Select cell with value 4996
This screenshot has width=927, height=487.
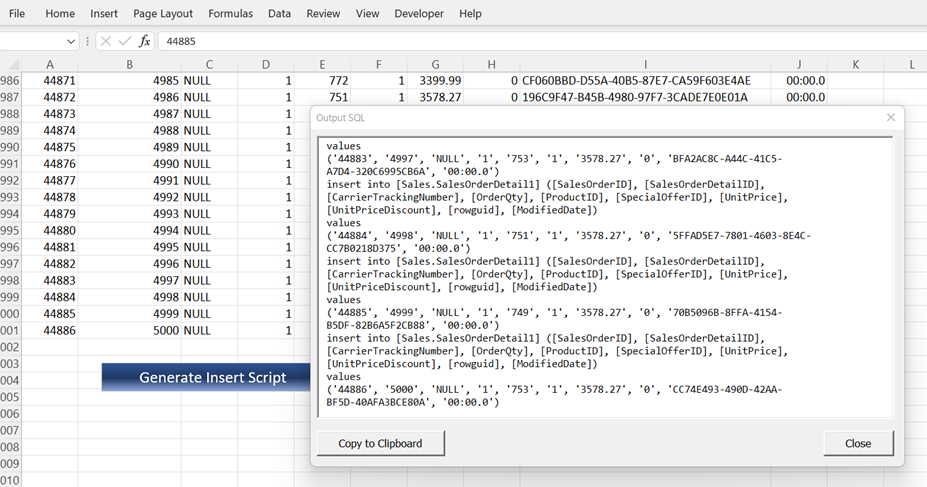tap(129, 264)
